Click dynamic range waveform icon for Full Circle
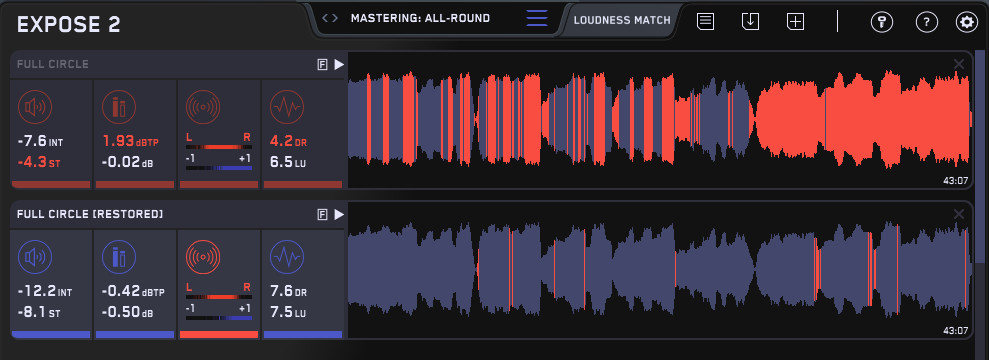989x360 pixels. pyautogui.click(x=287, y=107)
